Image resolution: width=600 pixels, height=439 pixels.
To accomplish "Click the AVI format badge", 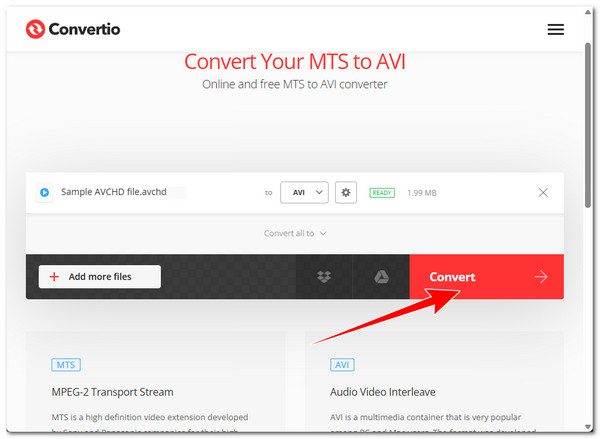I will (342, 365).
